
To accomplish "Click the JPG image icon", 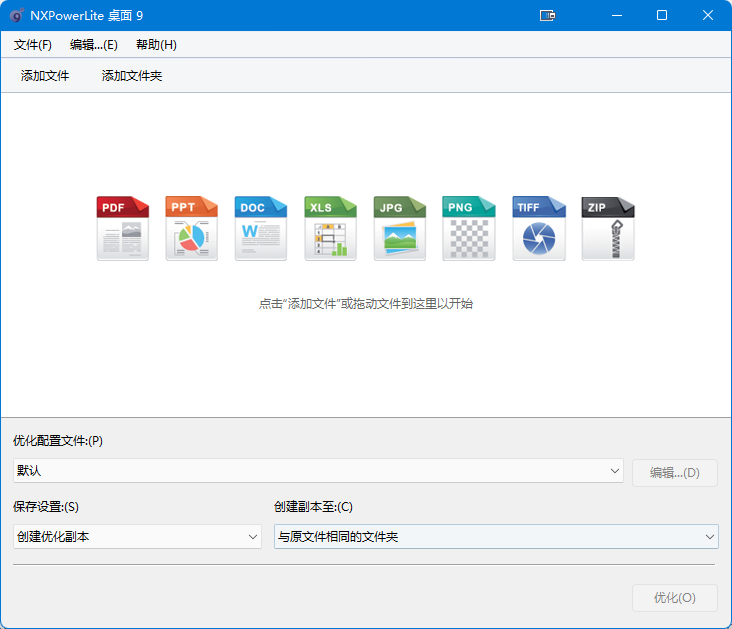I will coord(399,228).
